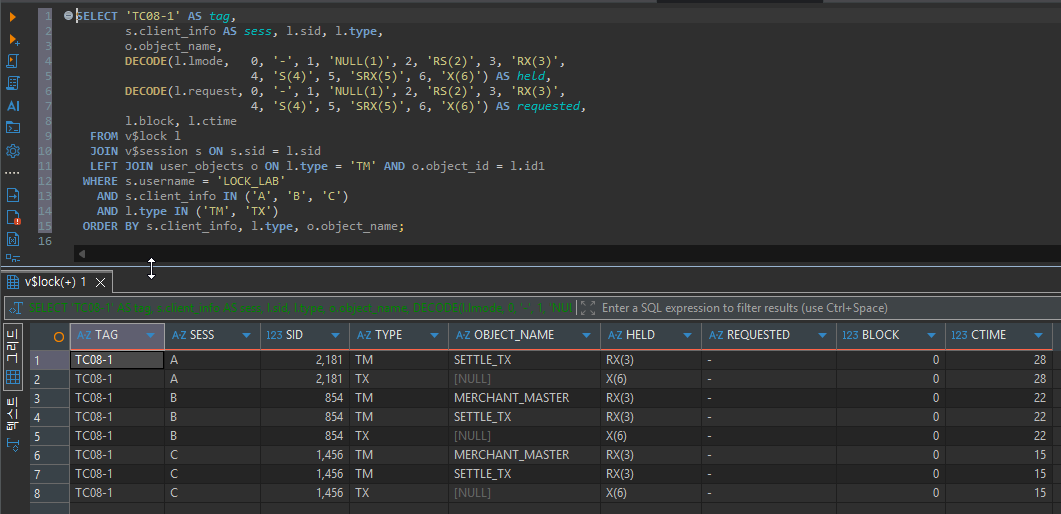This screenshot has width=1061, height=514.
Task: Select row number 1 header
Action: coord(50,360)
